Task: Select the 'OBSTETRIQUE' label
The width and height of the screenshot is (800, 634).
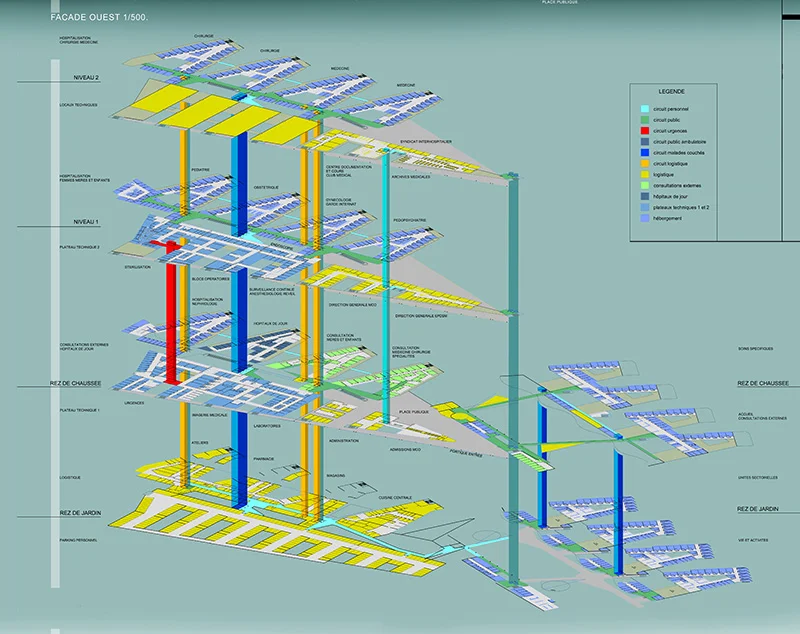Action: (266, 188)
